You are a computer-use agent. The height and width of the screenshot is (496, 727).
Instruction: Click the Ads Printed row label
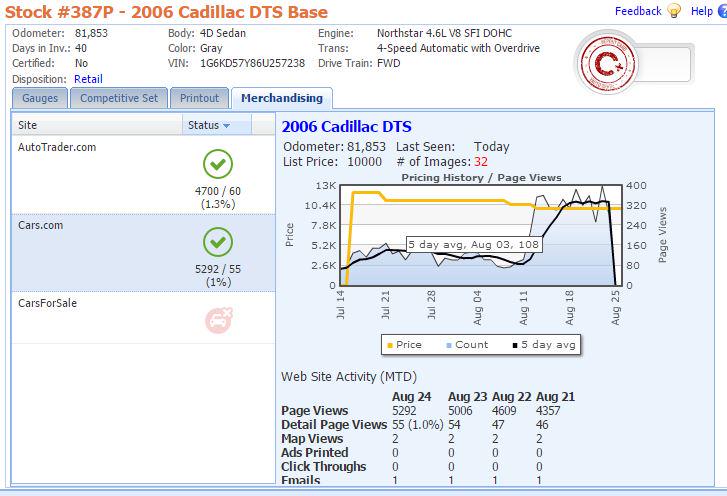tap(314, 452)
